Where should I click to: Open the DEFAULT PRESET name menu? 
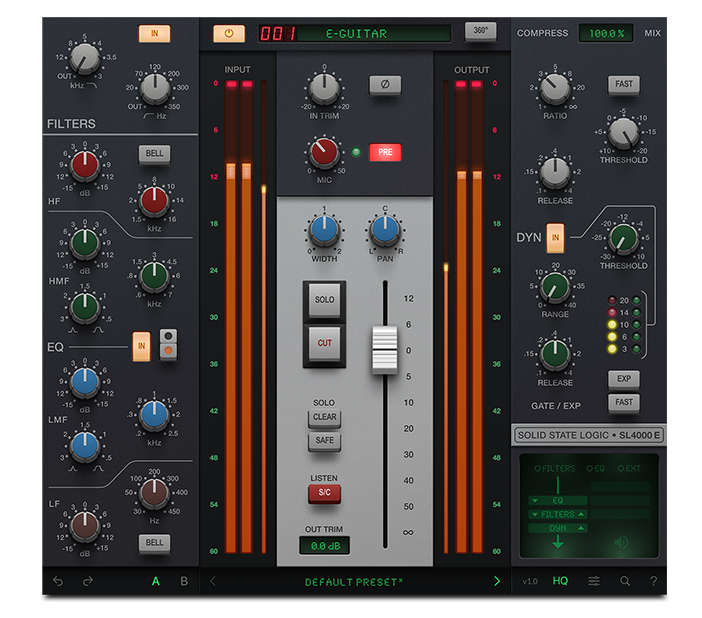point(354,582)
